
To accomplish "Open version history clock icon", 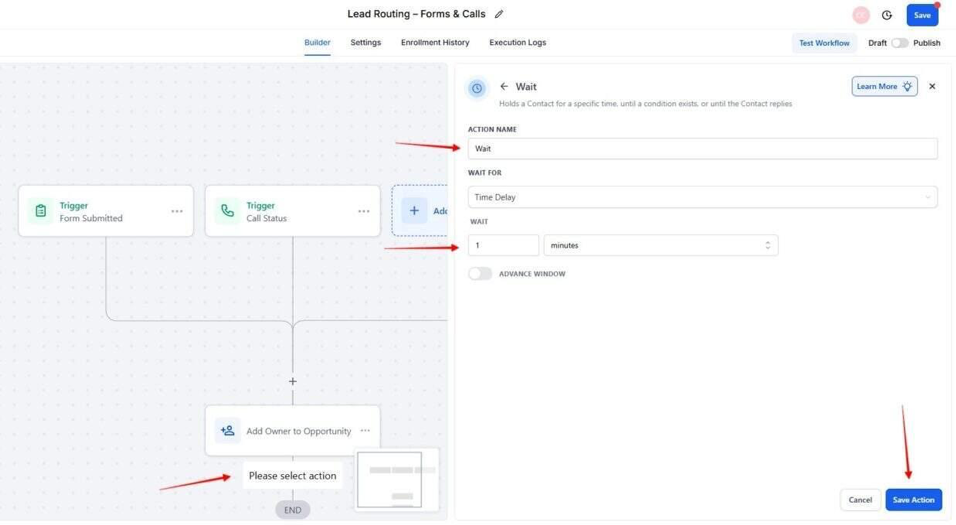I will 887,15.
